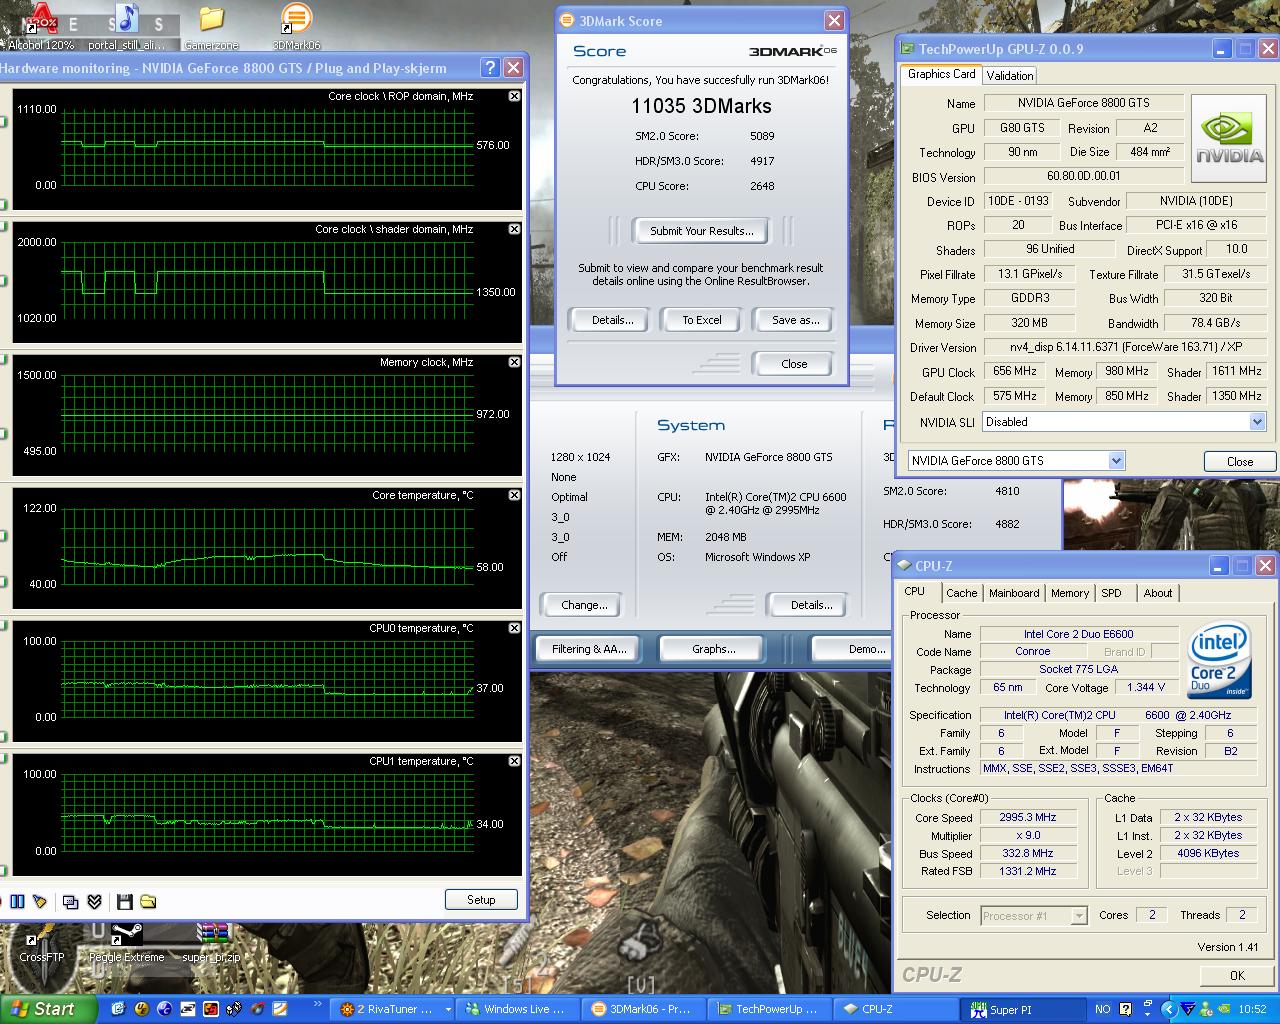
Task: Open Filtering & AA settings in 3DMark06
Action: click(x=589, y=649)
